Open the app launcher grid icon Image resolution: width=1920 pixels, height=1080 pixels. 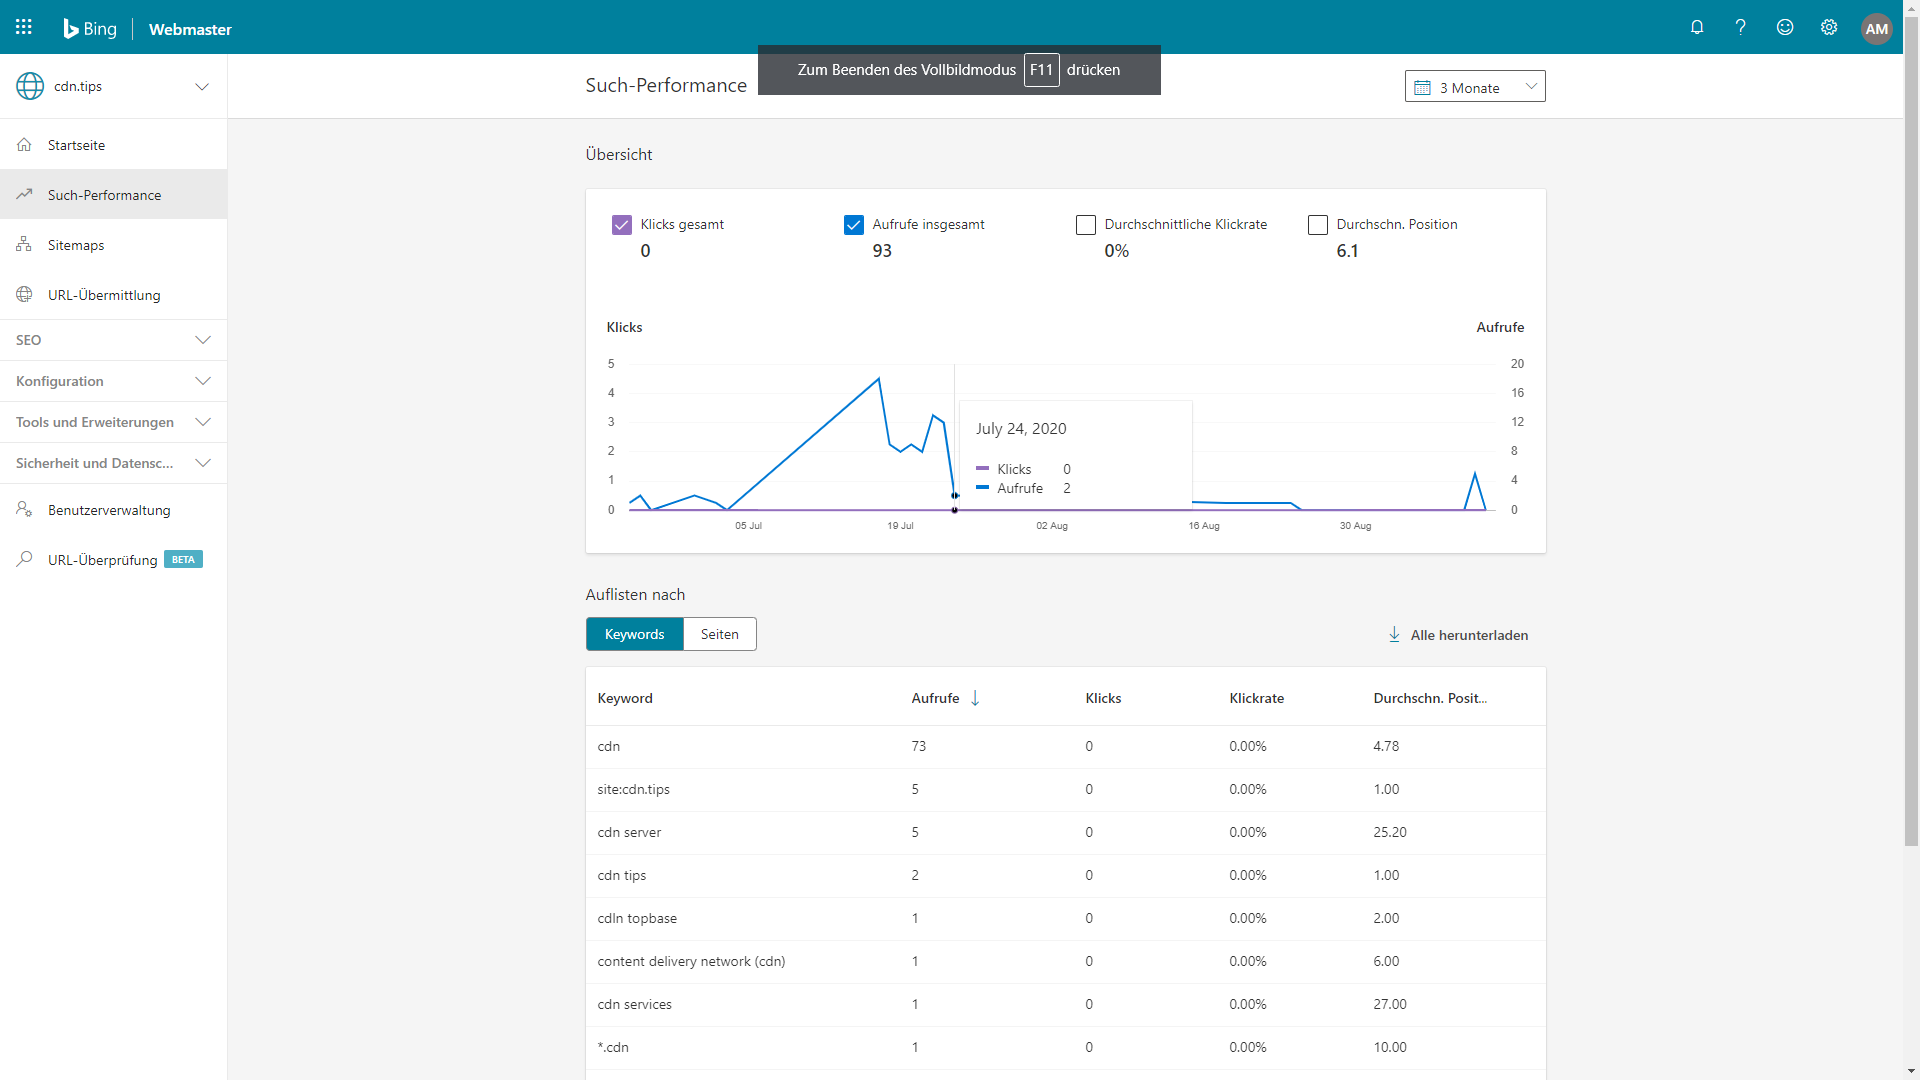[x=24, y=28]
